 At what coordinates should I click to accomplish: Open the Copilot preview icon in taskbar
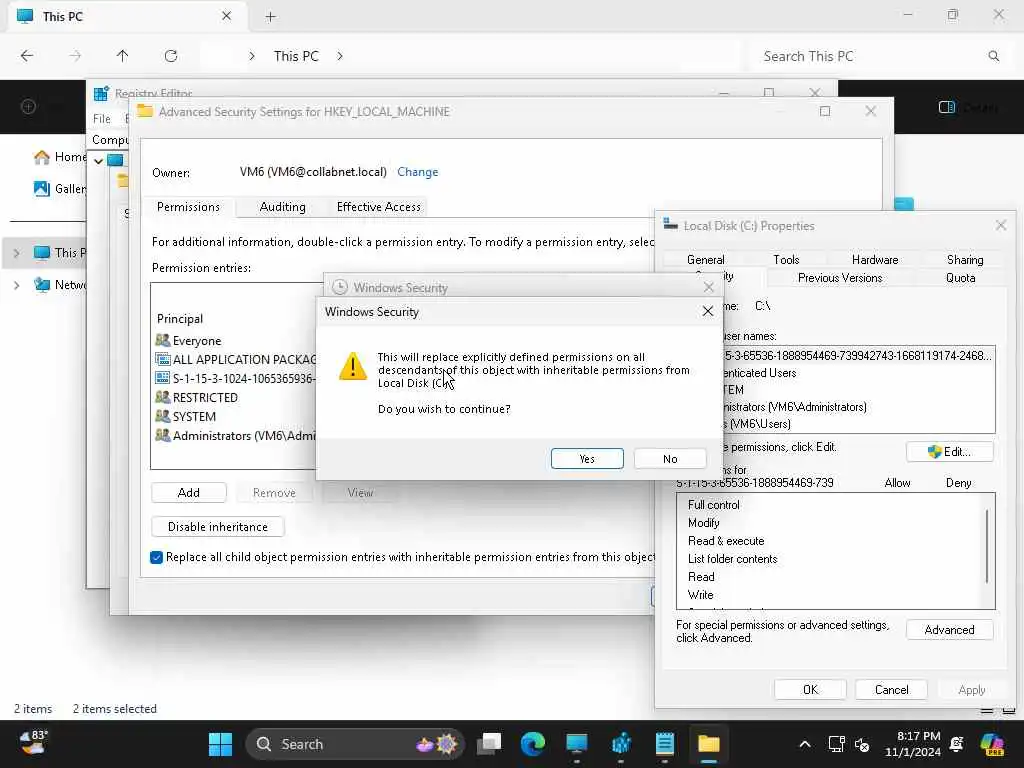991,744
